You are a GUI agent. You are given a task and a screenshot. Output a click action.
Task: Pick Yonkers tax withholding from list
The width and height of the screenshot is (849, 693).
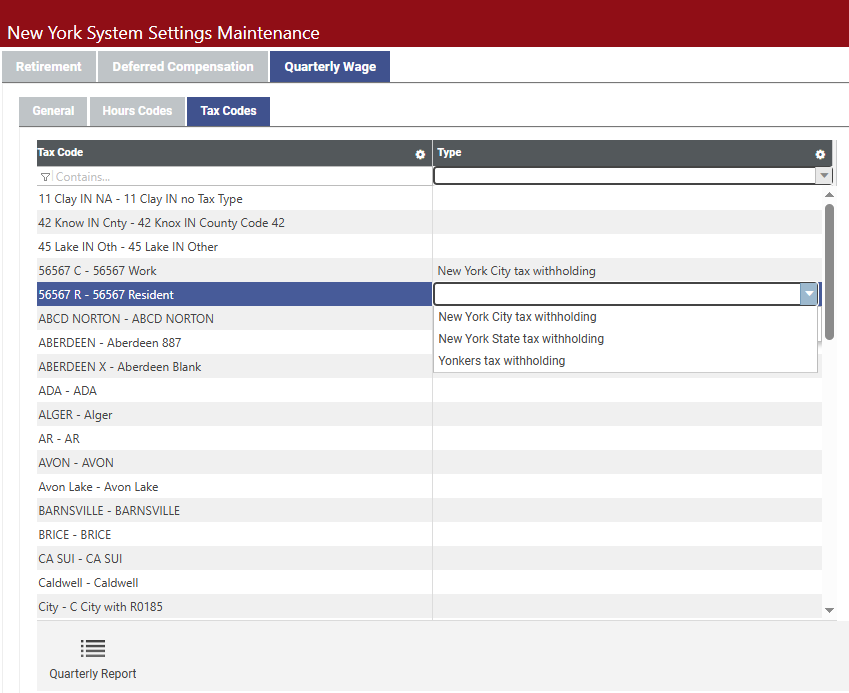click(x=501, y=361)
